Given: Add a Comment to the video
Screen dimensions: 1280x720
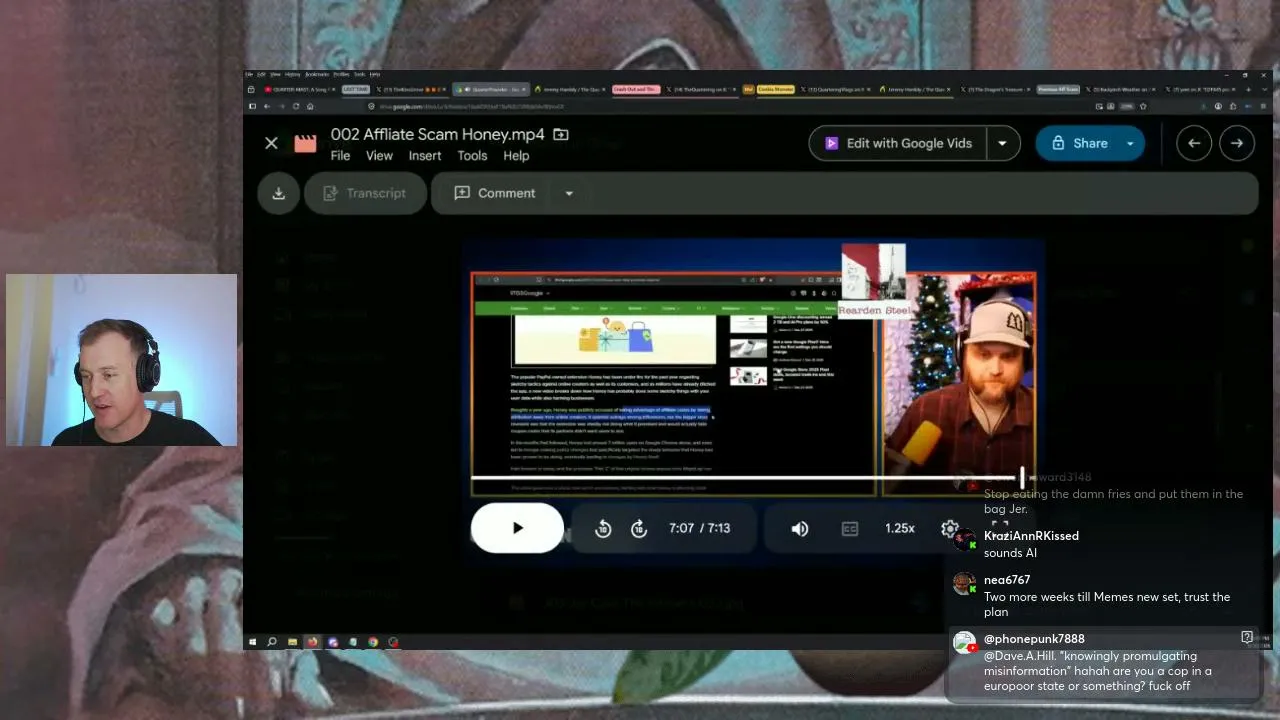Looking at the screenshot, I should click(495, 193).
